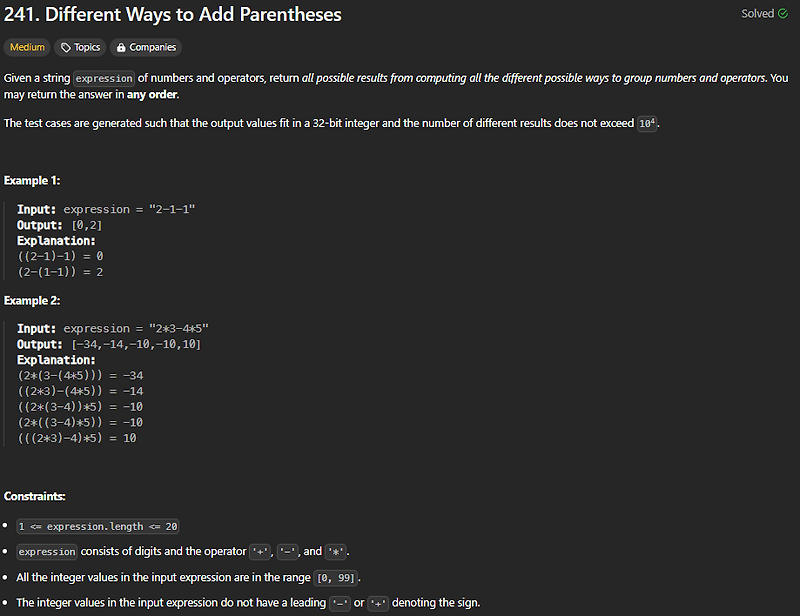Click the tag icon next to Topics
The width and height of the screenshot is (800, 616).
[67, 46]
